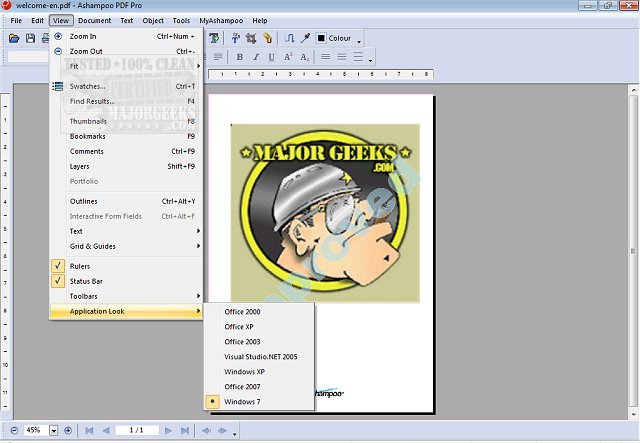
Task: Set single line spacing icon
Action: tap(325, 57)
